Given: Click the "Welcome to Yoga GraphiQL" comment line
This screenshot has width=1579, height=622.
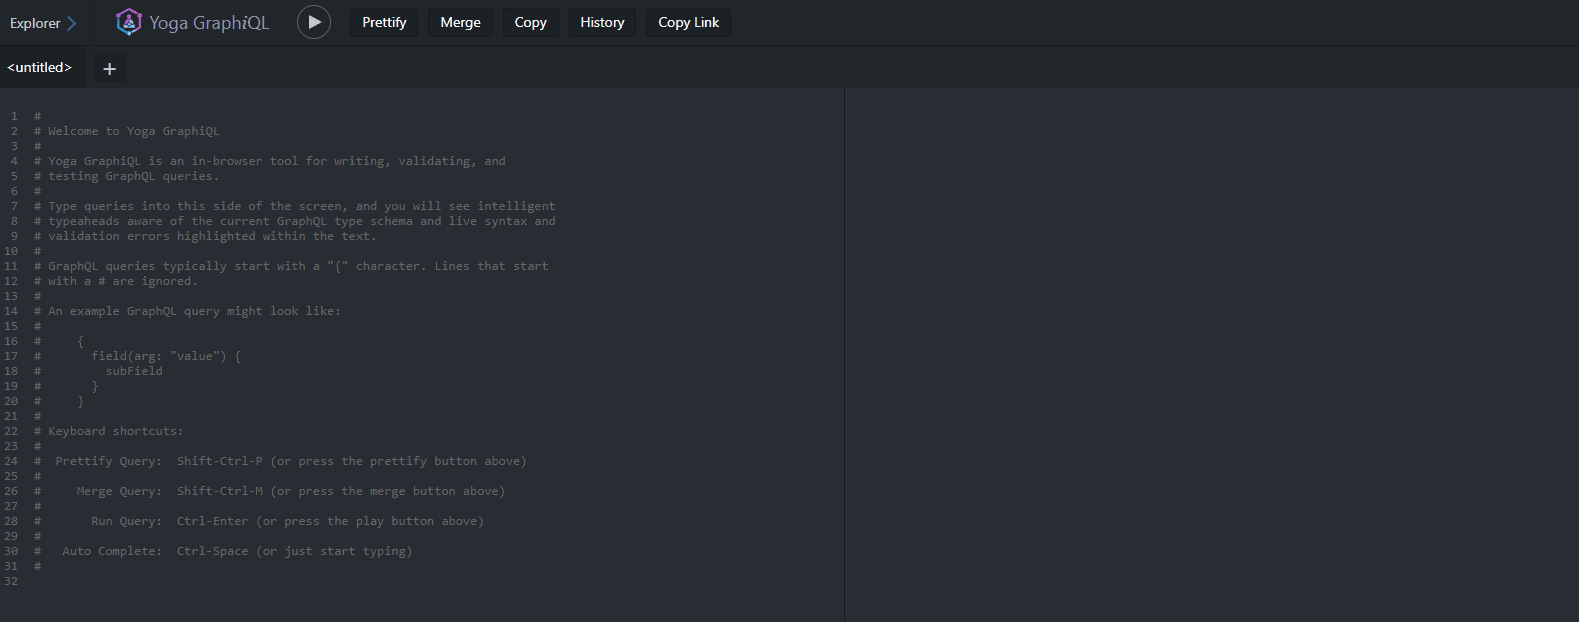Looking at the screenshot, I should (x=127, y=131).
